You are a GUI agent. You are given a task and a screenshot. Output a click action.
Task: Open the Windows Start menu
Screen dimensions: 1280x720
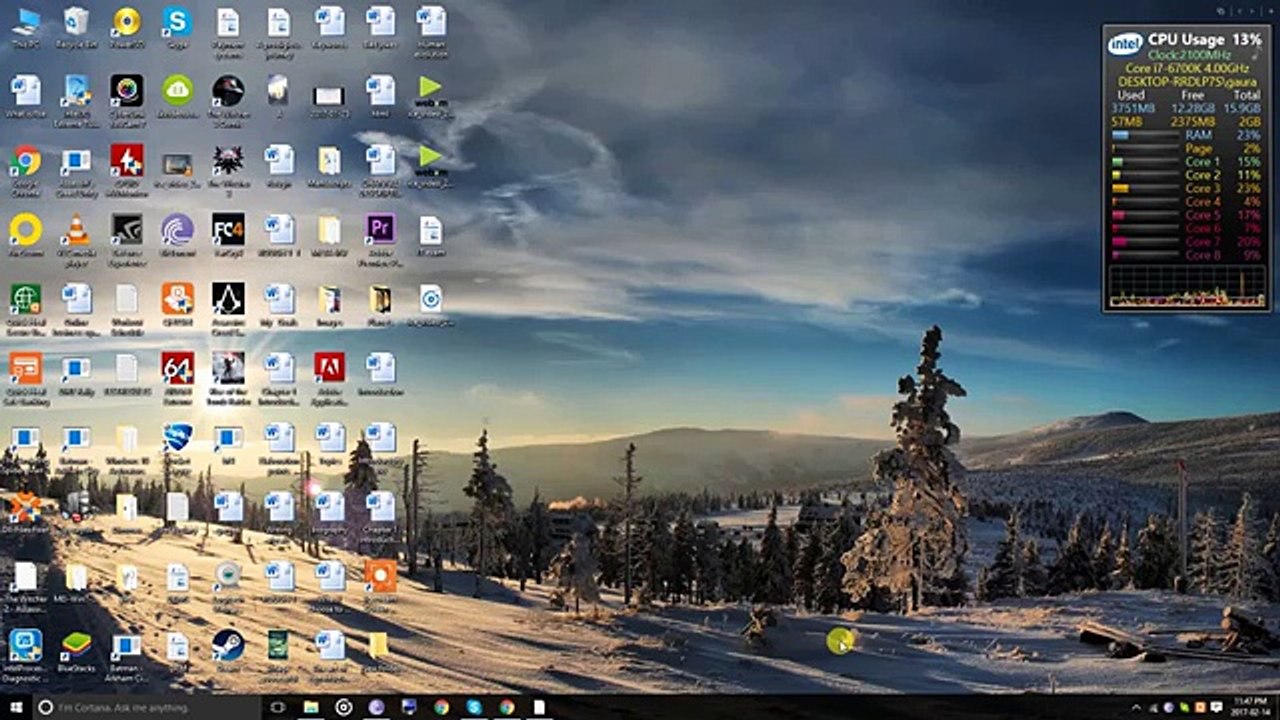coord(16,707)
